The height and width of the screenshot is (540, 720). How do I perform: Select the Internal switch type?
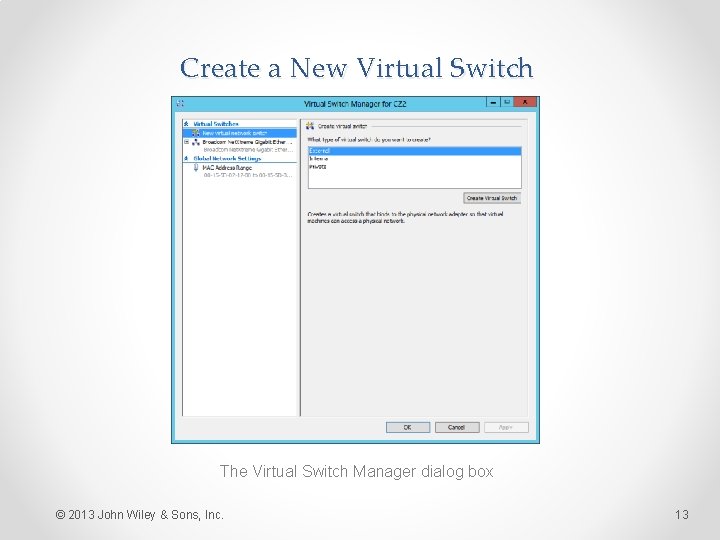click(x=415, y=158)
